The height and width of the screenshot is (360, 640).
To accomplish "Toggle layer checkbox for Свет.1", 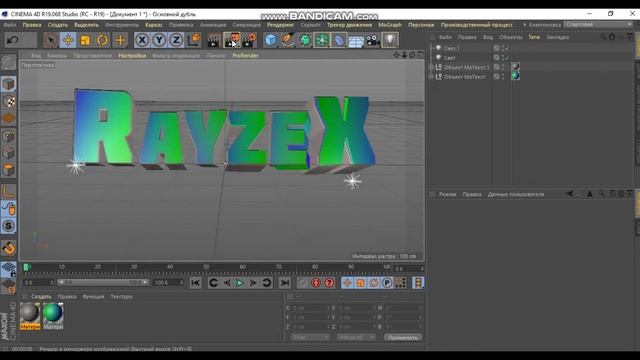I will coord(496,48).
